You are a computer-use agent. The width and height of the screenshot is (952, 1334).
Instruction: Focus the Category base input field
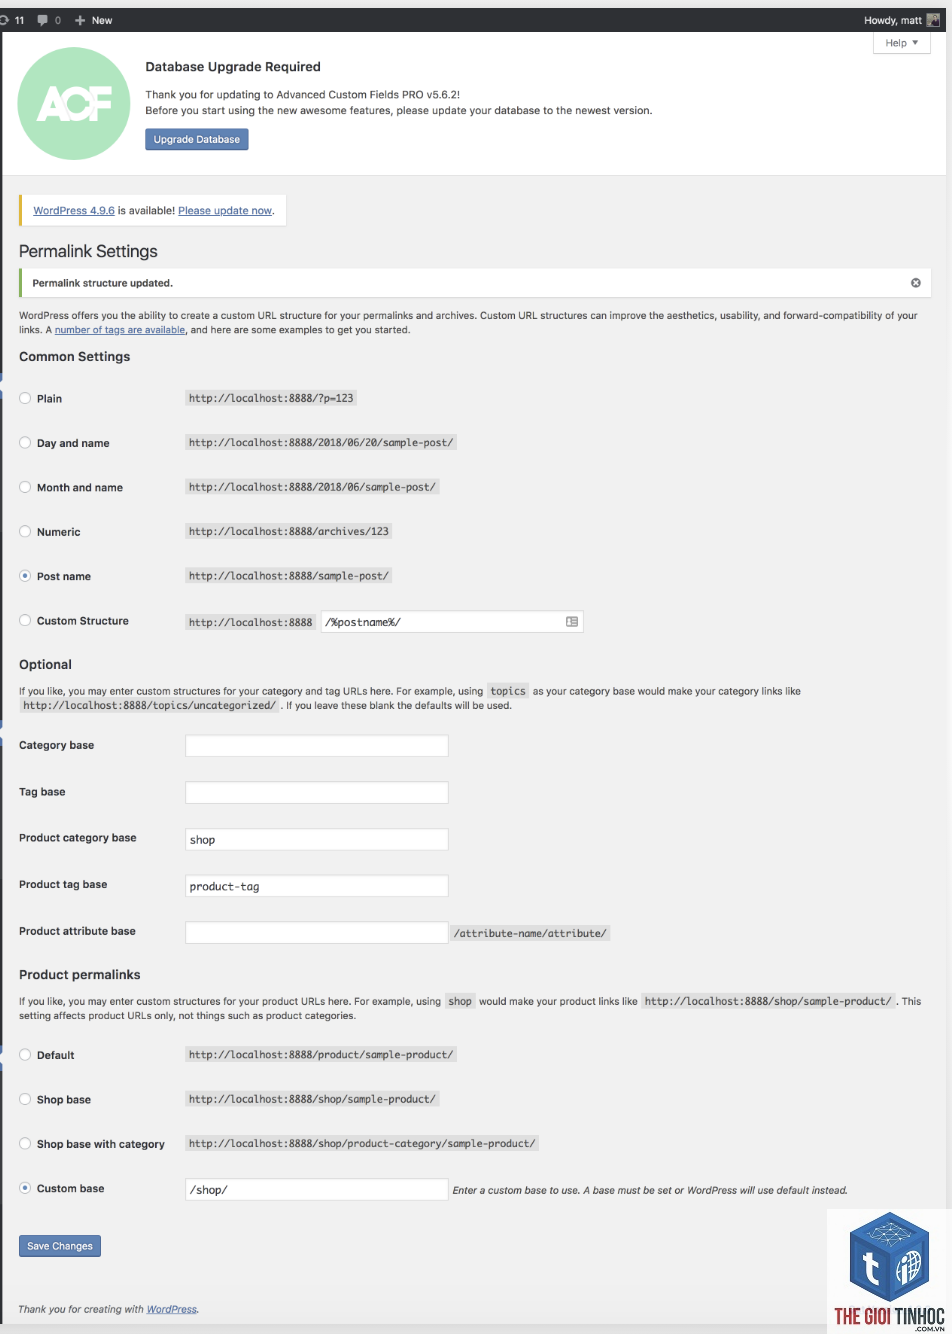pos(317,746)
